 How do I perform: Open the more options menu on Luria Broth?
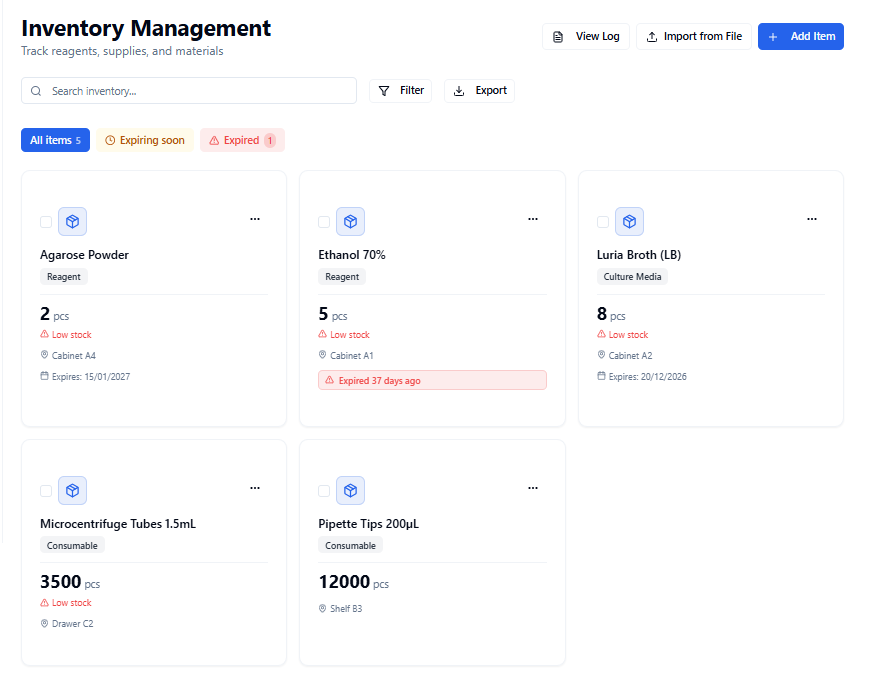coord(812,219)
